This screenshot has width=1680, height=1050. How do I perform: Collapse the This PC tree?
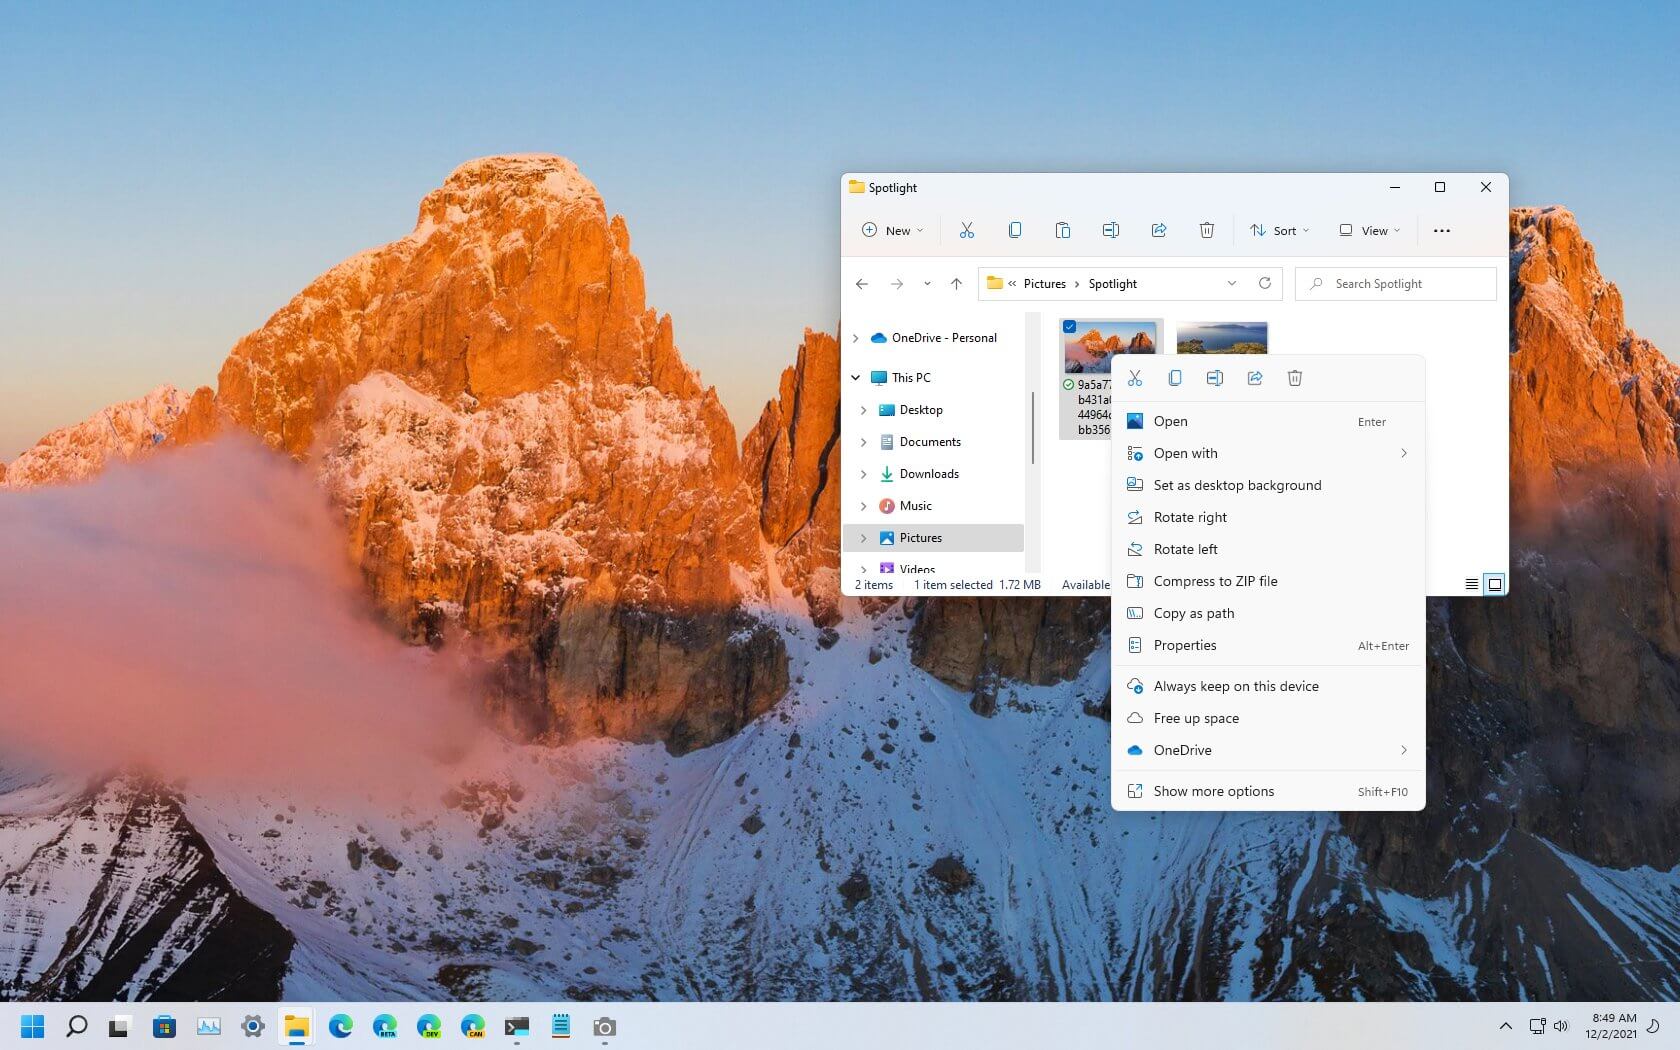[x=855, y=377]
